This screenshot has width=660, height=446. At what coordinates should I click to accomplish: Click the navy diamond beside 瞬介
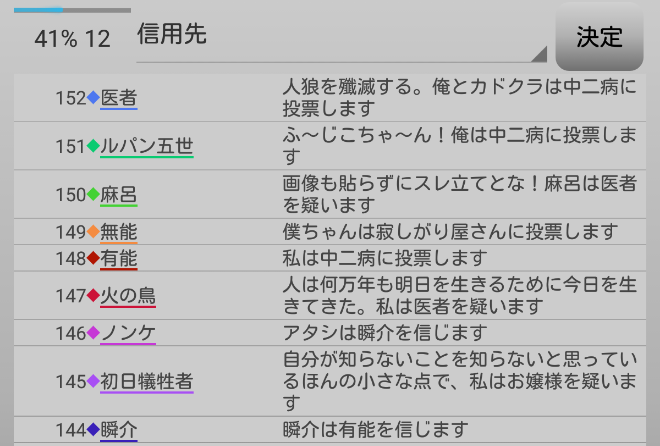tap(94, 430)
